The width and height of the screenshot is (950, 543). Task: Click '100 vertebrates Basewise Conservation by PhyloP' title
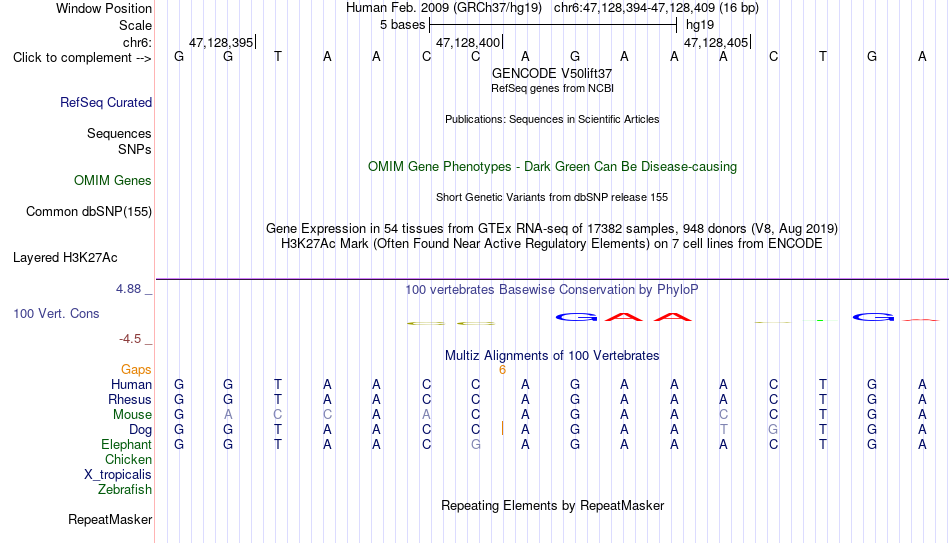(x=552, y=290)
